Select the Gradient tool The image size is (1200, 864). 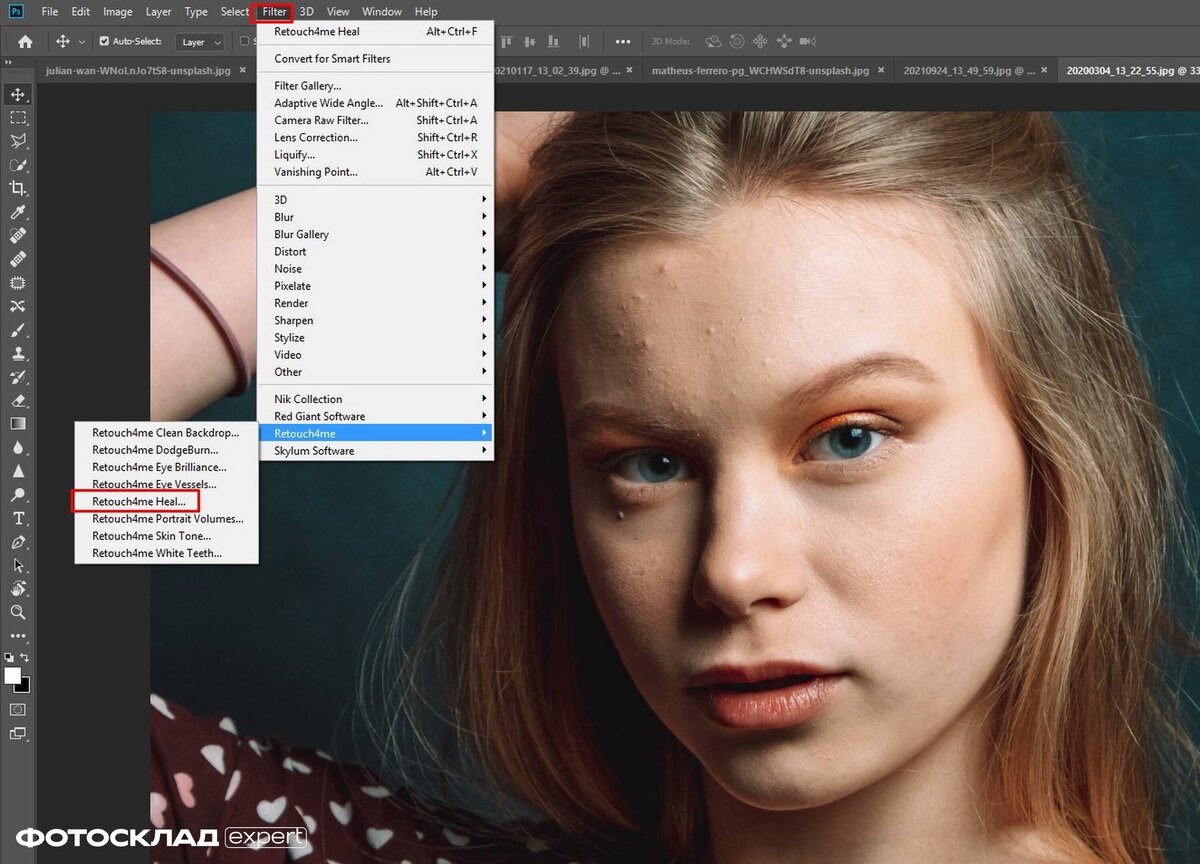pyautogui.click(x=18, y=424)
